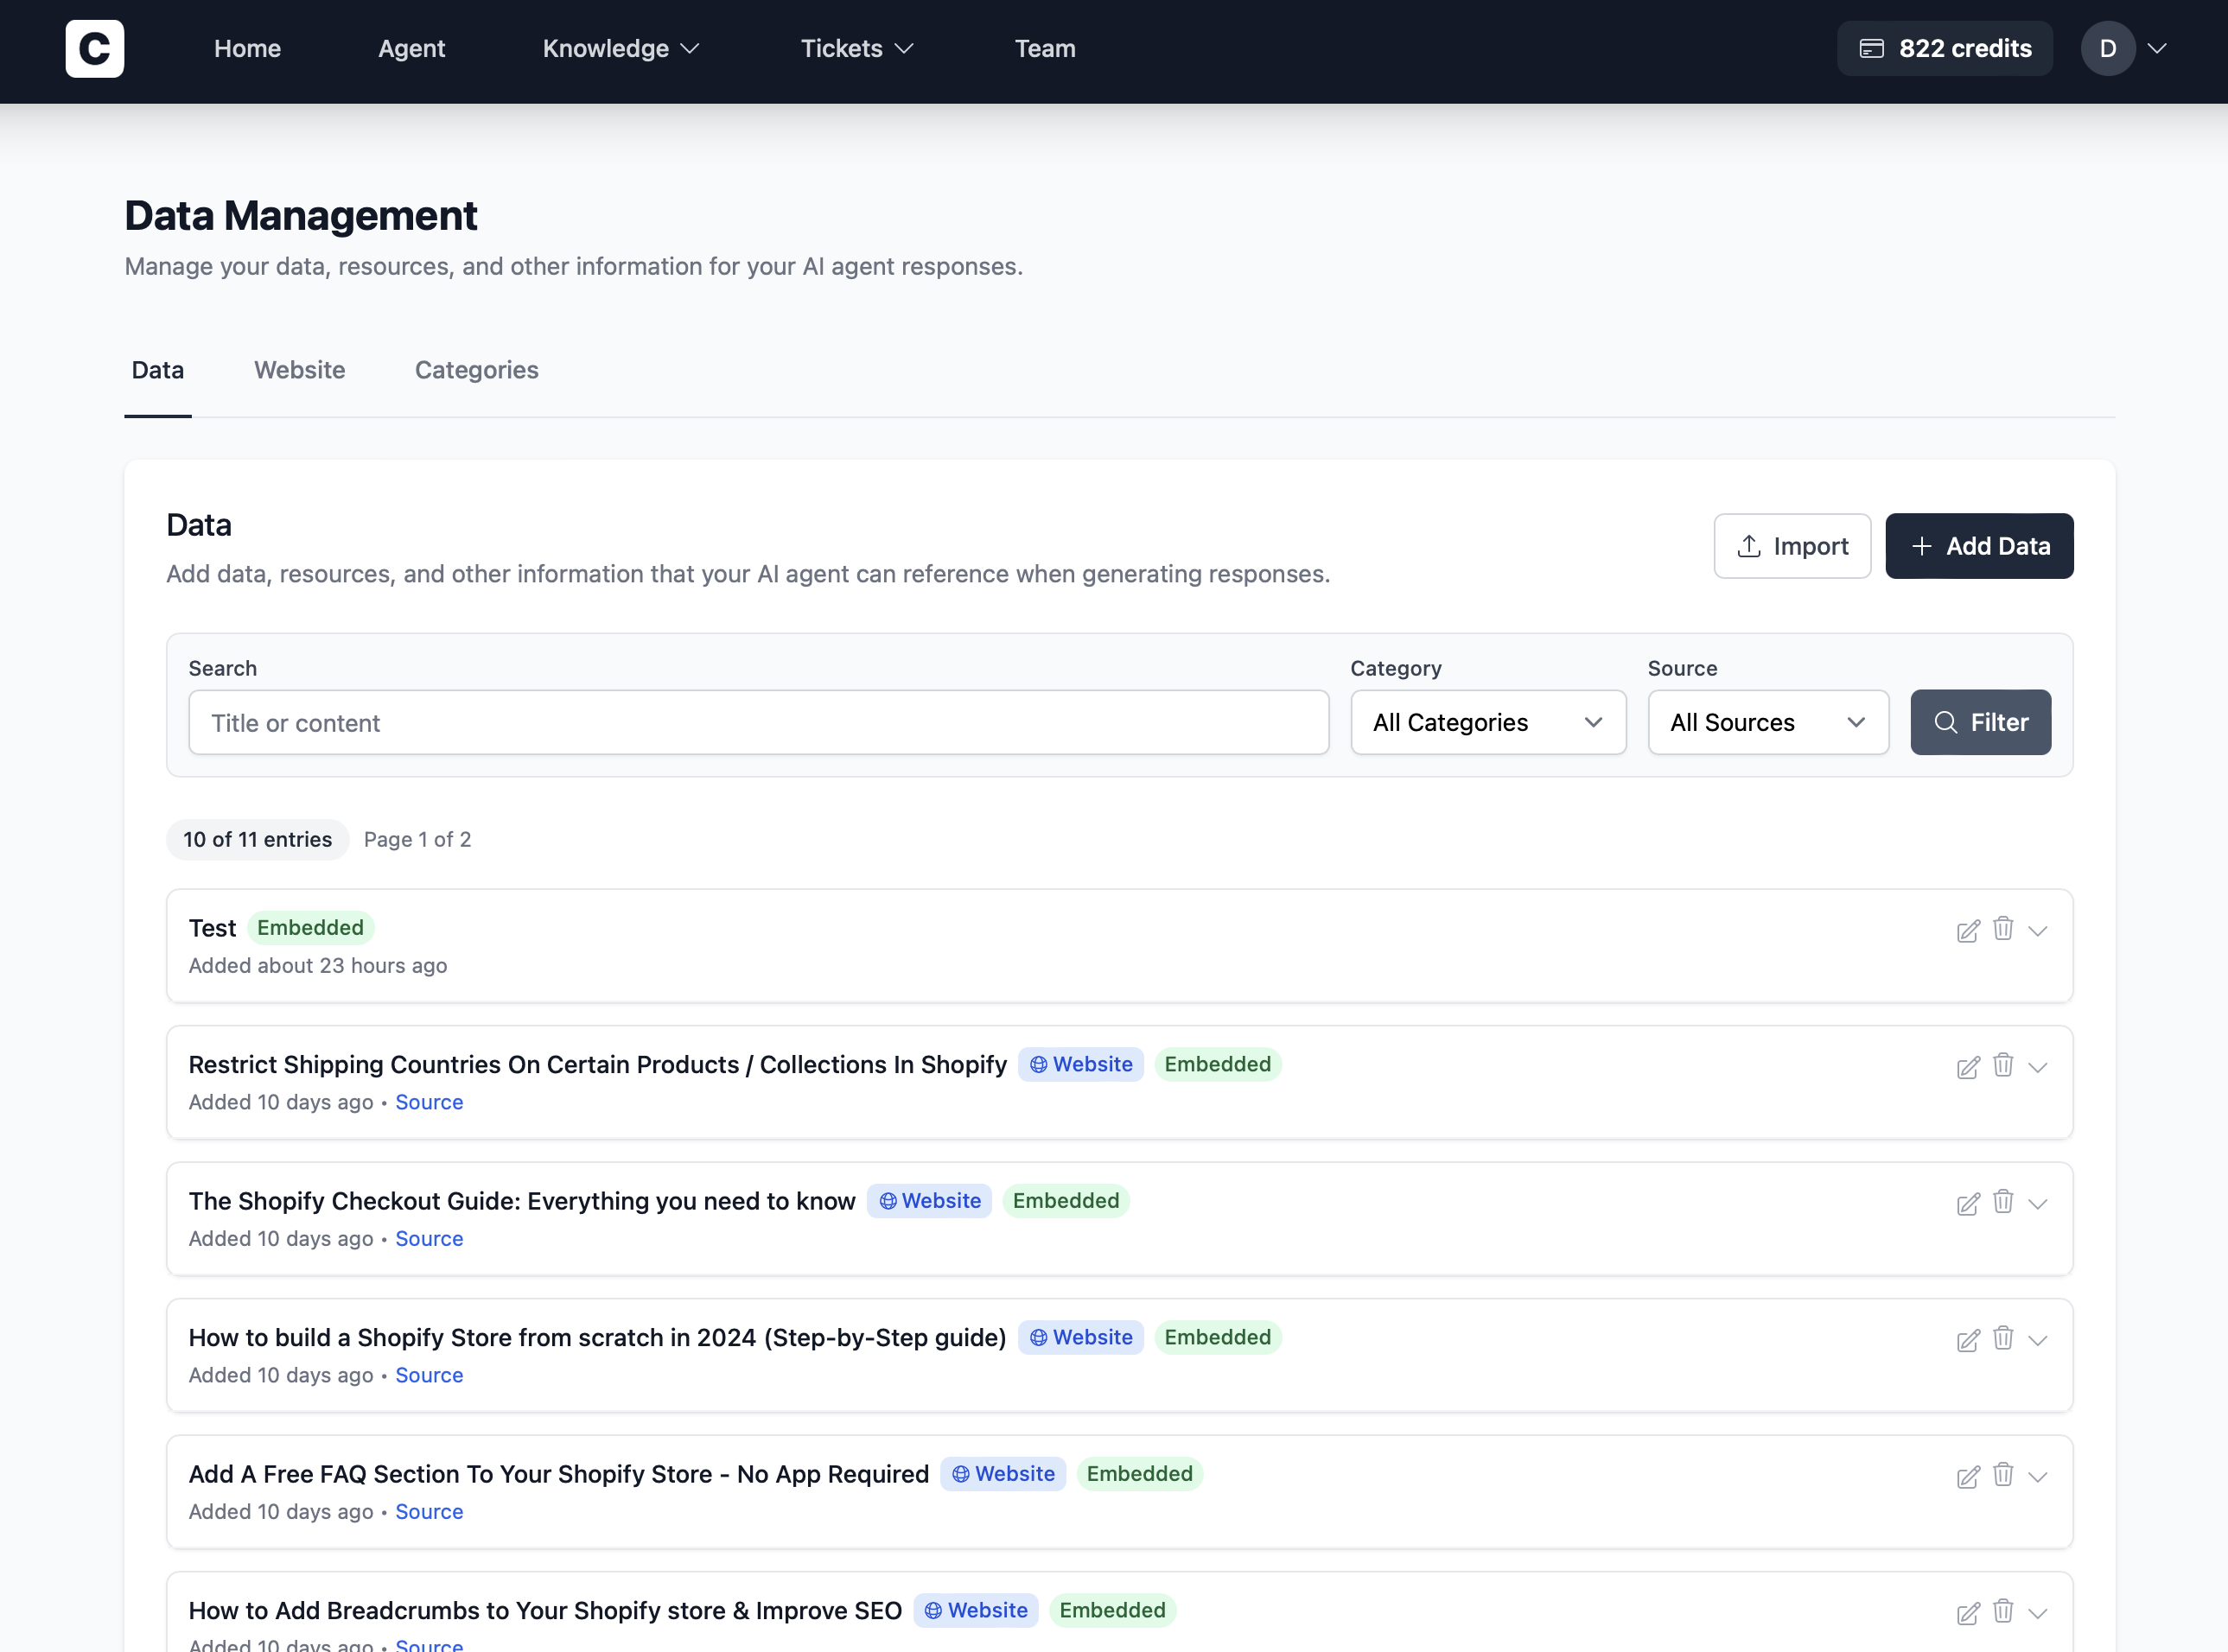Edit the How to build a Shopify Store entry
Image resolution: width=2228 pixels, height=1652 pixels.
pos(1967,1340)
